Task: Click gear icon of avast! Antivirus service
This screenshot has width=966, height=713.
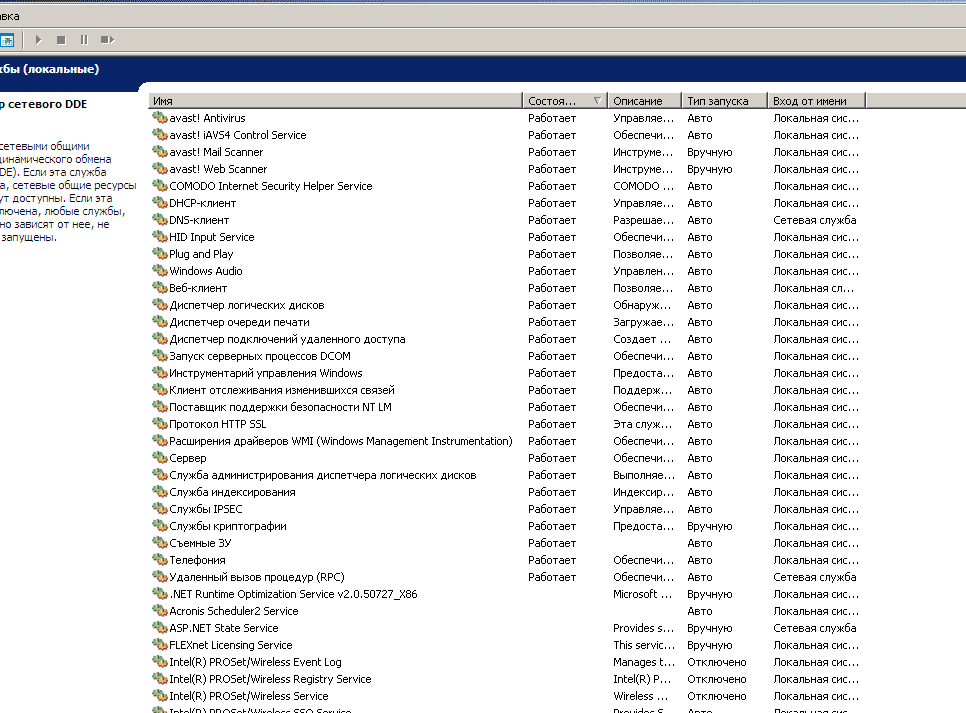Action: pos(160,117)
